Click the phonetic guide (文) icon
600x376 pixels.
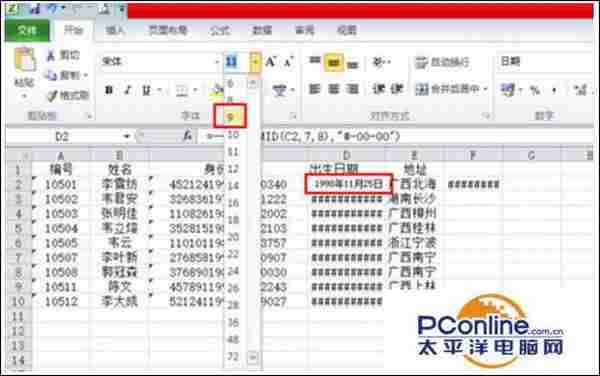point(280,91)
